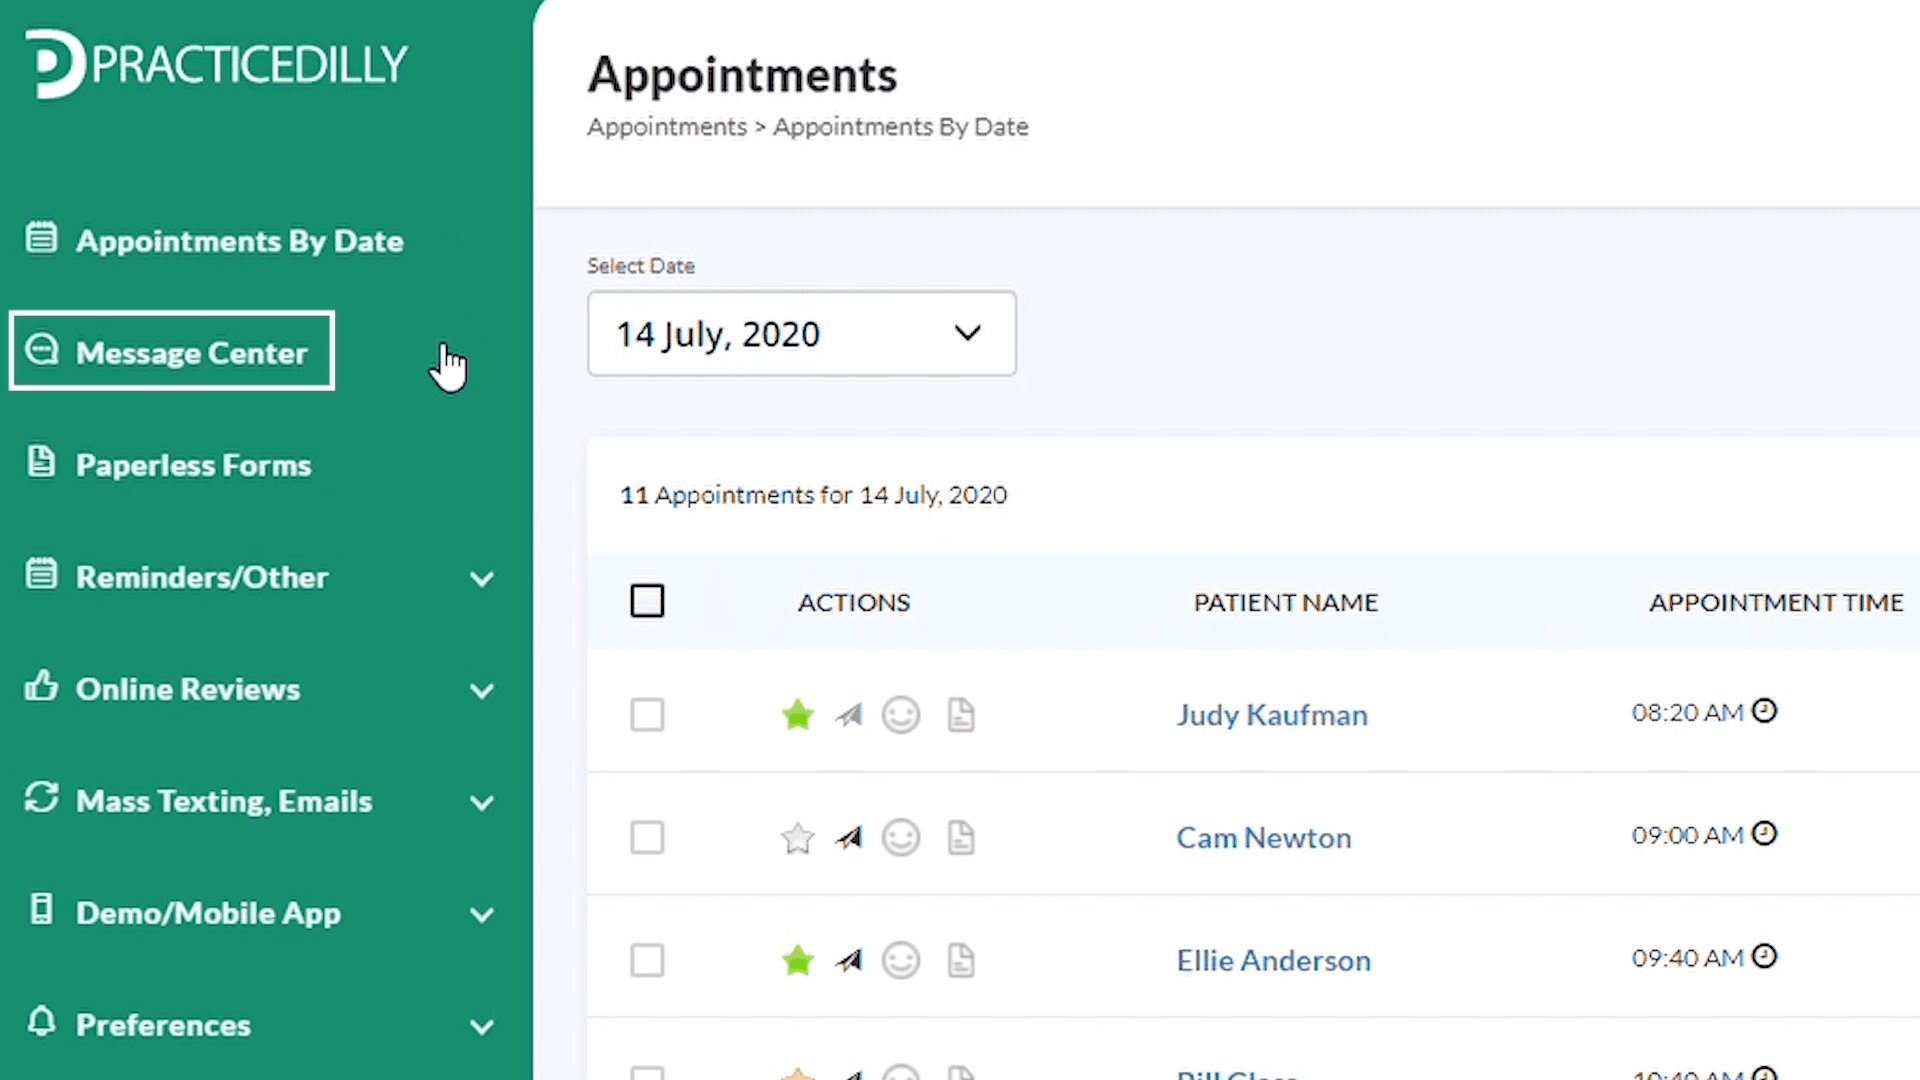The height and width of the screenshot is (1080, 1920).
Task: Click the smiley icon for Ellie Anderson
Action: pyautogui.click(x=901, y=961)
